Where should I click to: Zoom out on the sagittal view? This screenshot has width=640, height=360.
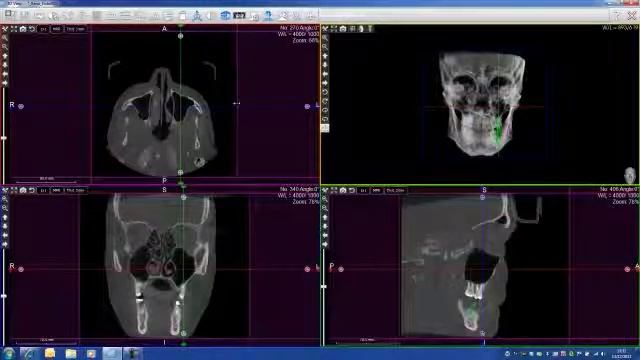coord(325,208)
